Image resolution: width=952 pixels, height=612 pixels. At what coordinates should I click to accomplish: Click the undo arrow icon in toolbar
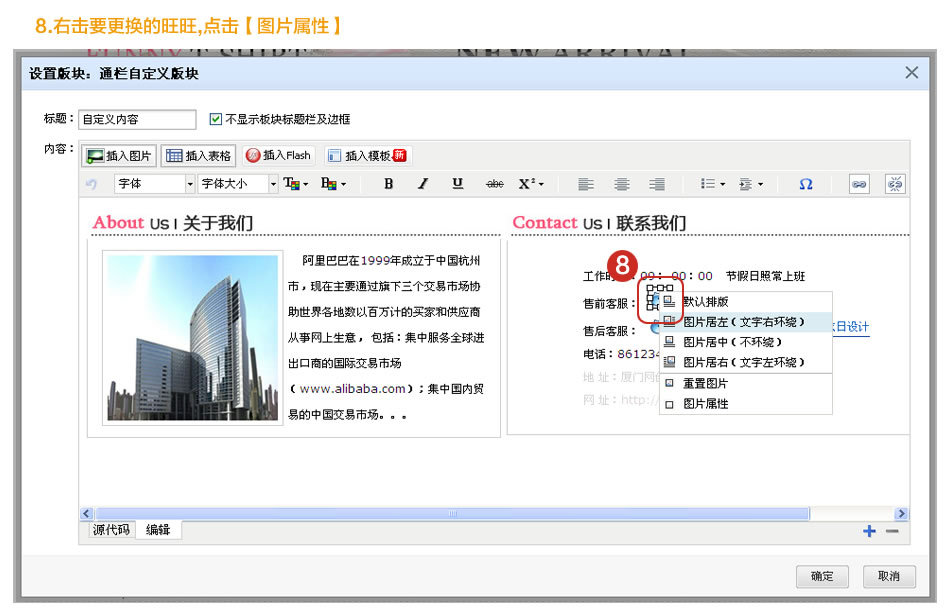point(92,184)
